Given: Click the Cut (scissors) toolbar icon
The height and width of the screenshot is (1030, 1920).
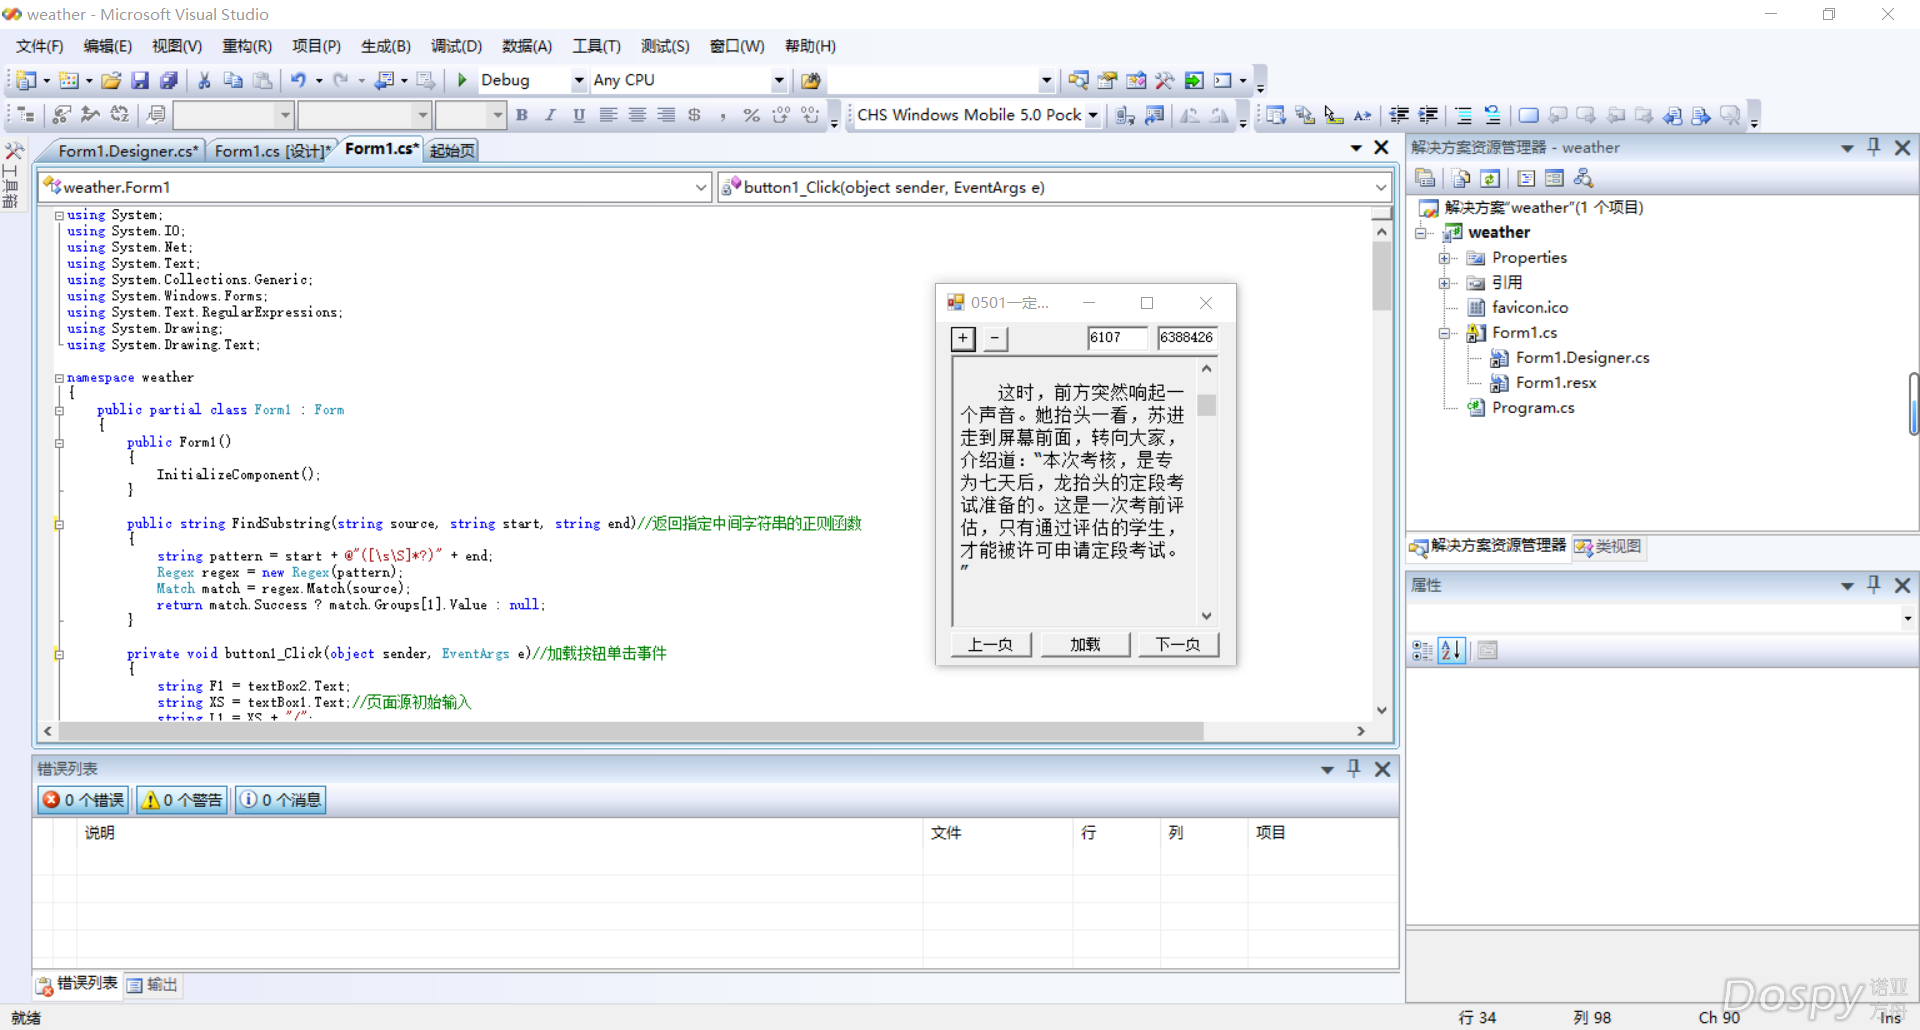Looking at the screenshot, I should pos(204,80).
